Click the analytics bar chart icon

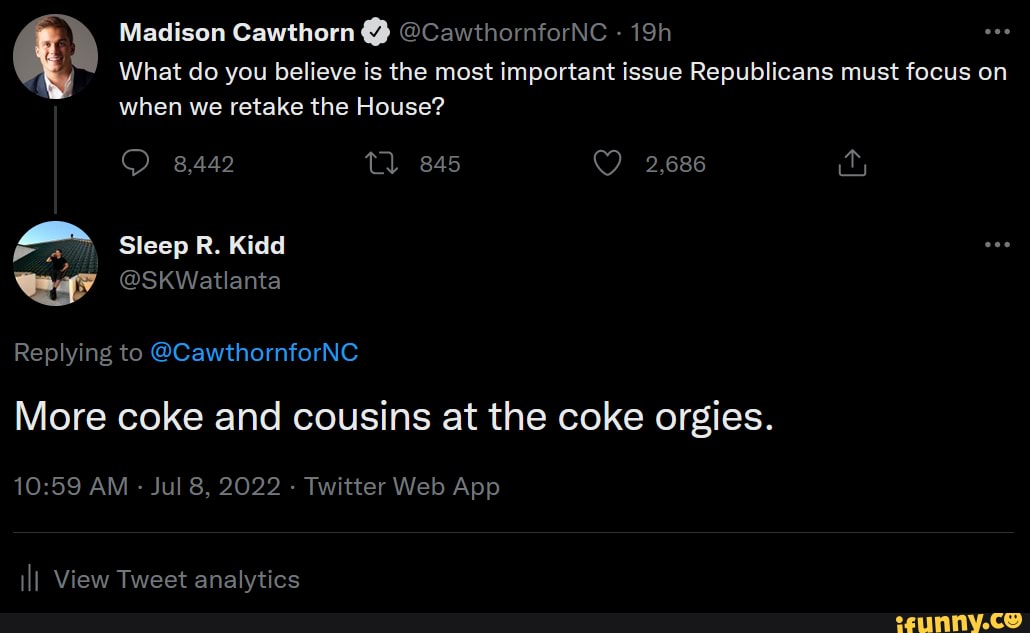[x=29, y=578]
